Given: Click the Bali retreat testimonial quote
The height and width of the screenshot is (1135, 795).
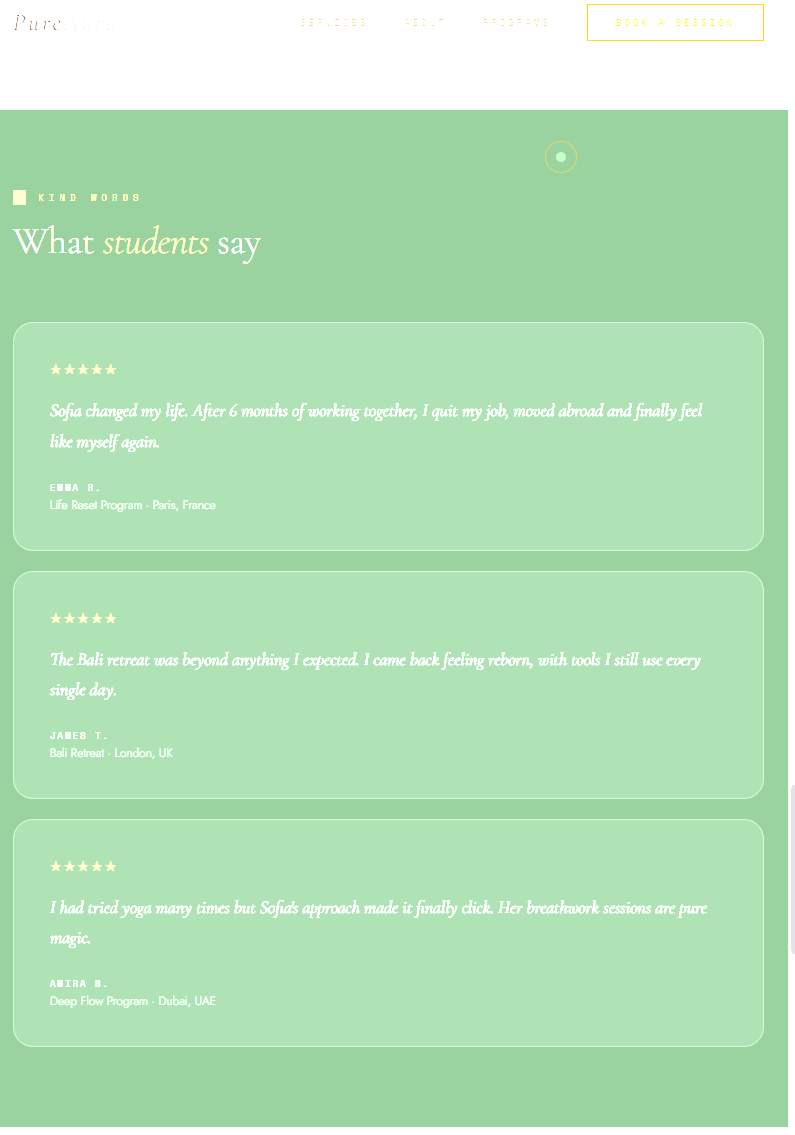Looking at the screenshot, I should pyautogui.click(x=375, y=675).
